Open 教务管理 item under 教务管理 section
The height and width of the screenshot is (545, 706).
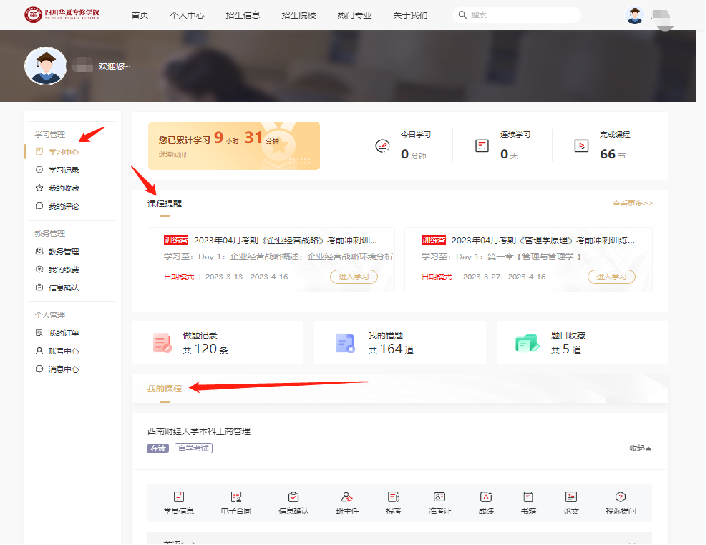(63, 251)
